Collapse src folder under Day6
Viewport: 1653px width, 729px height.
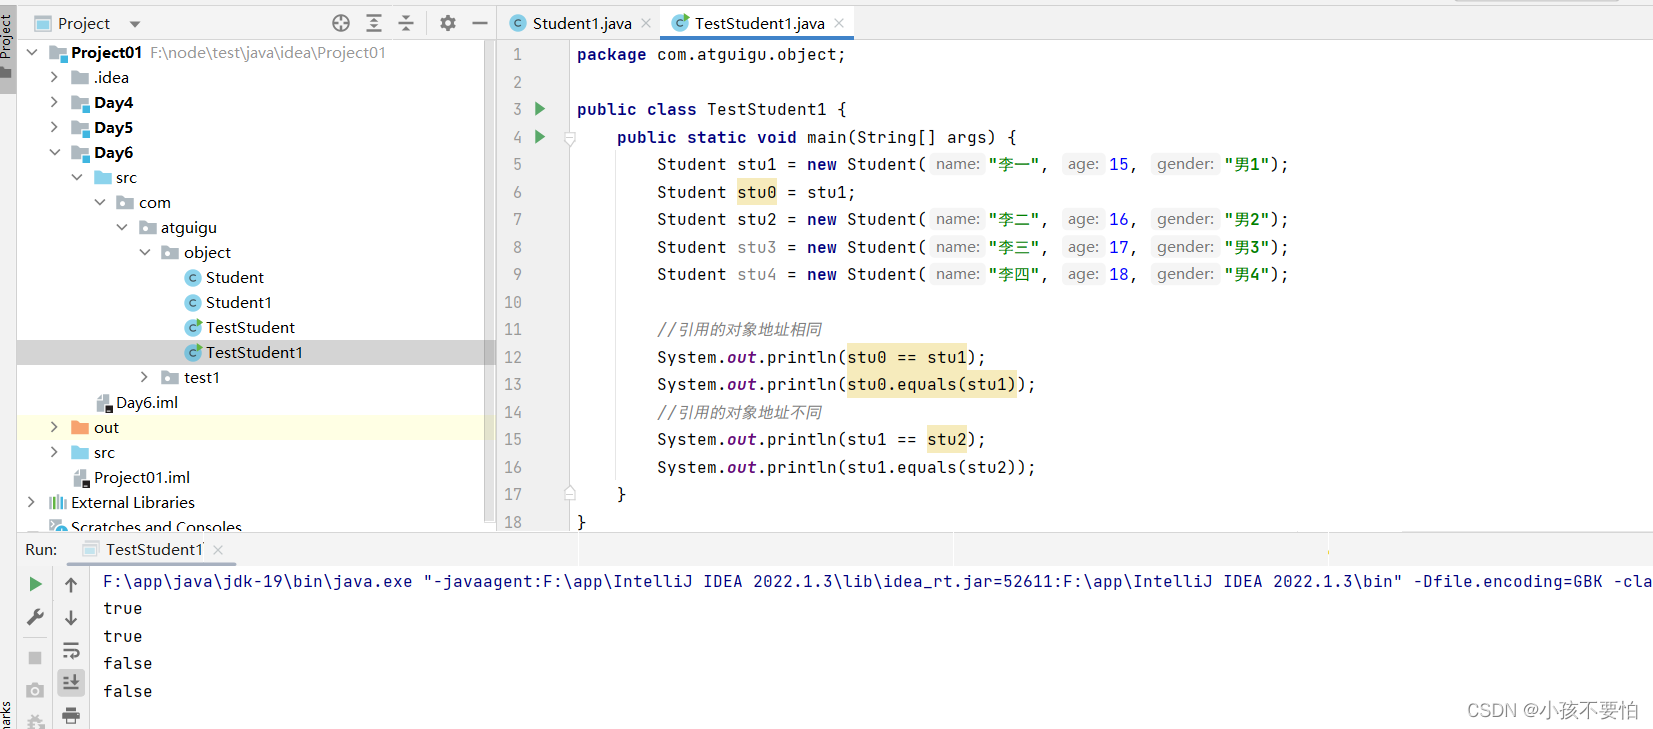77,177
